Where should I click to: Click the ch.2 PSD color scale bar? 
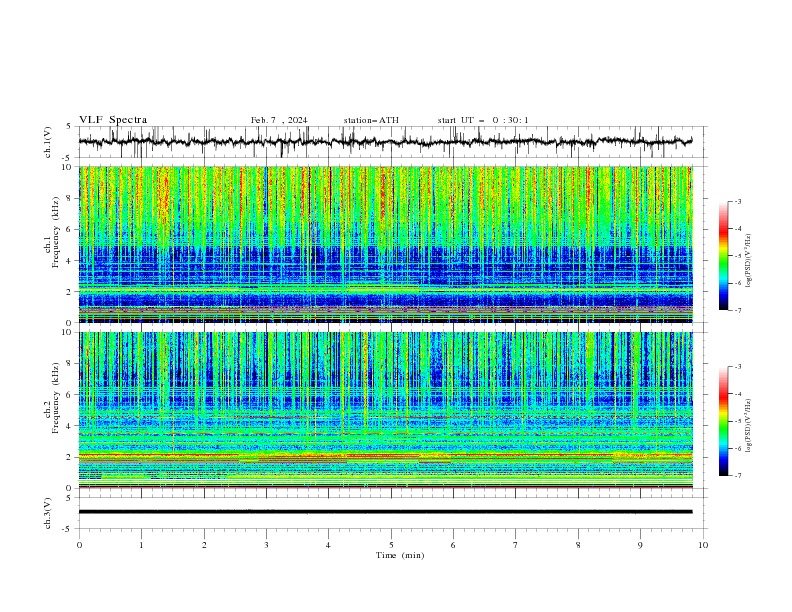click(723, 421)
